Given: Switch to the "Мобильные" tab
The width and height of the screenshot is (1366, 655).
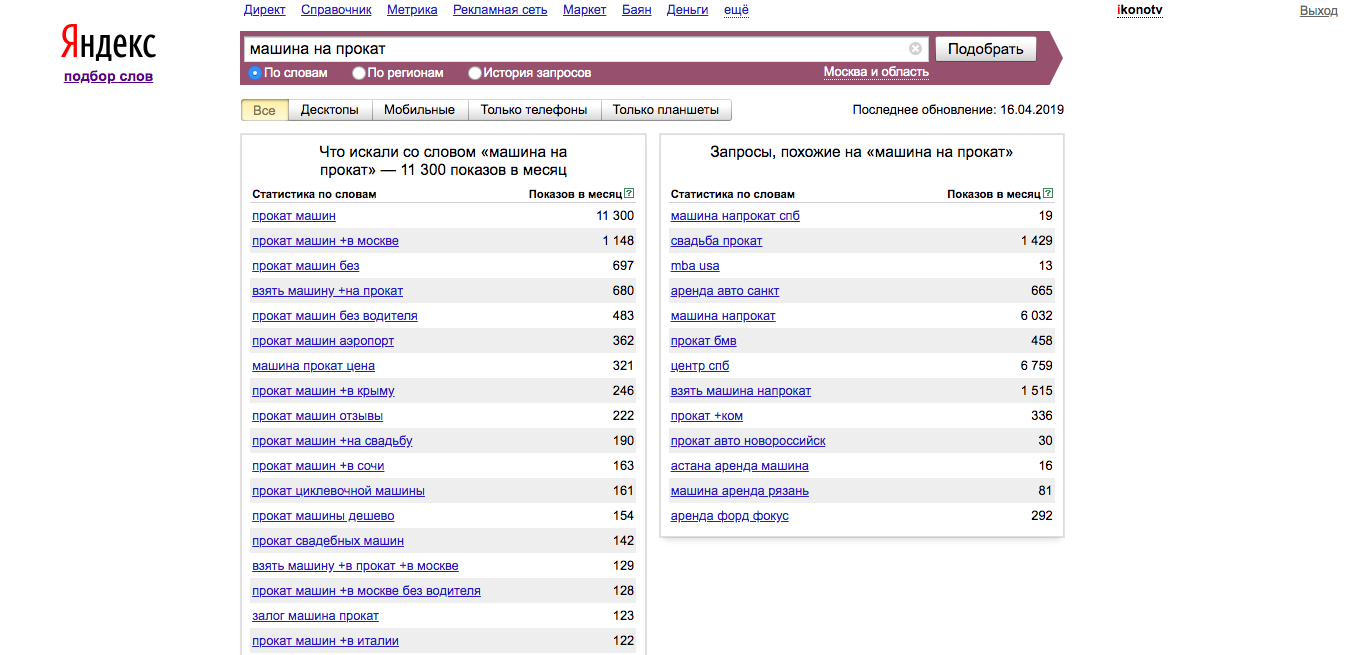Looking at the screenshot, I should point(419,110).
